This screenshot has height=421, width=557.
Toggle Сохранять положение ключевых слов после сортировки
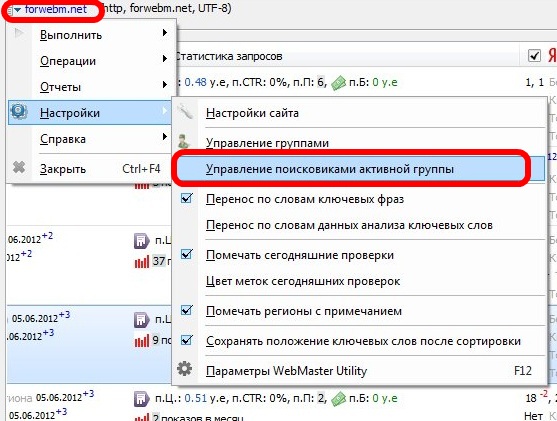click(186, 340)
